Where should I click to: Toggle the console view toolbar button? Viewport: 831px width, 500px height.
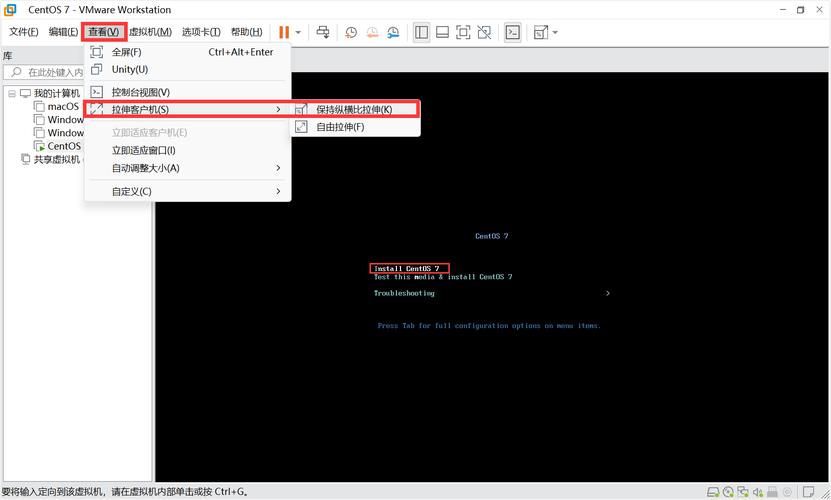point(512,32)
